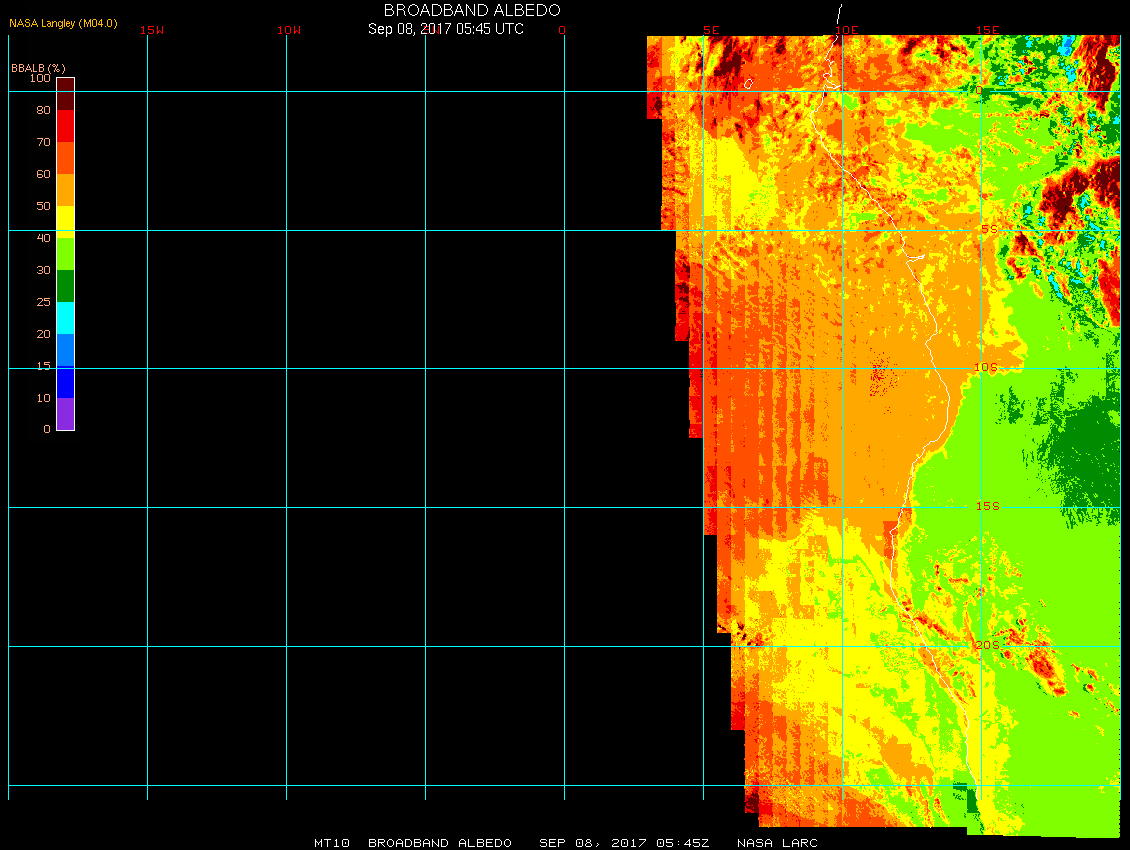
Task: Select the 15S latitude label
Action: [x=988, y=506]
